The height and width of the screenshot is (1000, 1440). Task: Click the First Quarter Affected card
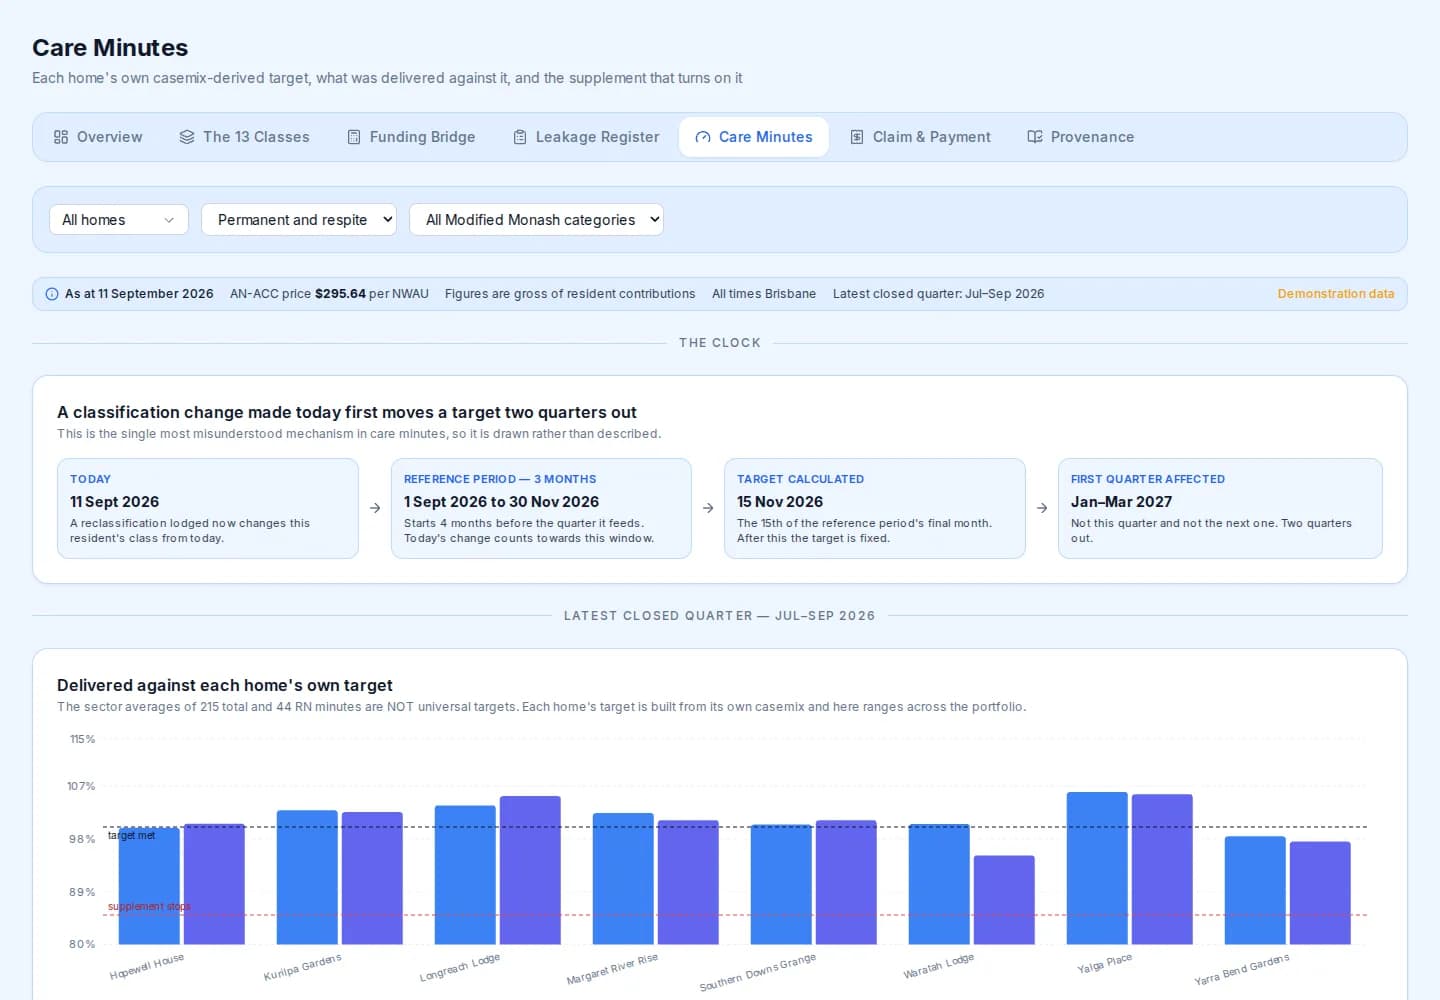point(1220,508)
